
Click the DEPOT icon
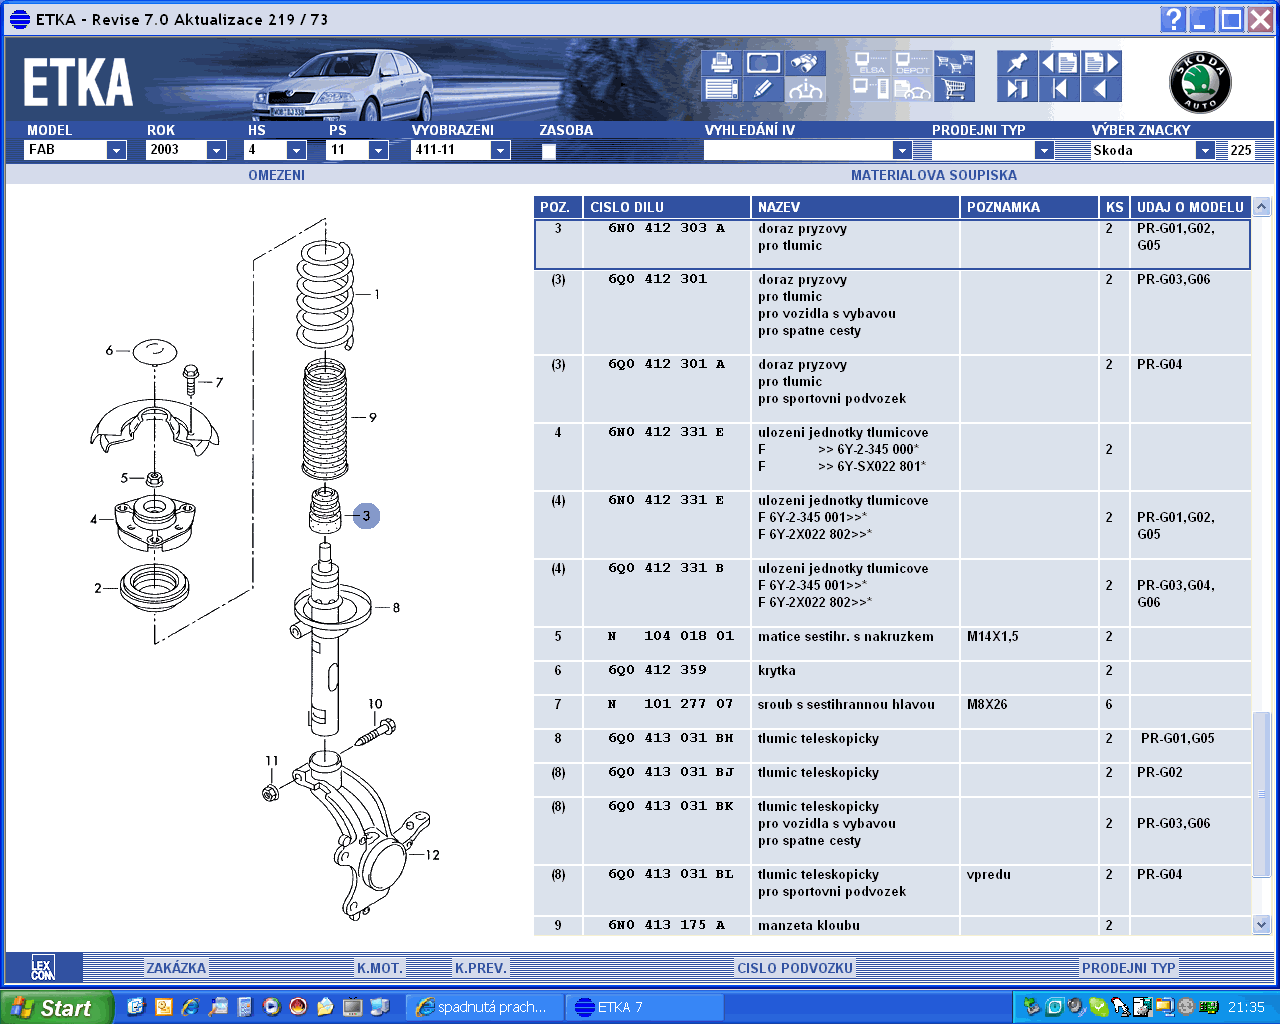pos(913,63)
